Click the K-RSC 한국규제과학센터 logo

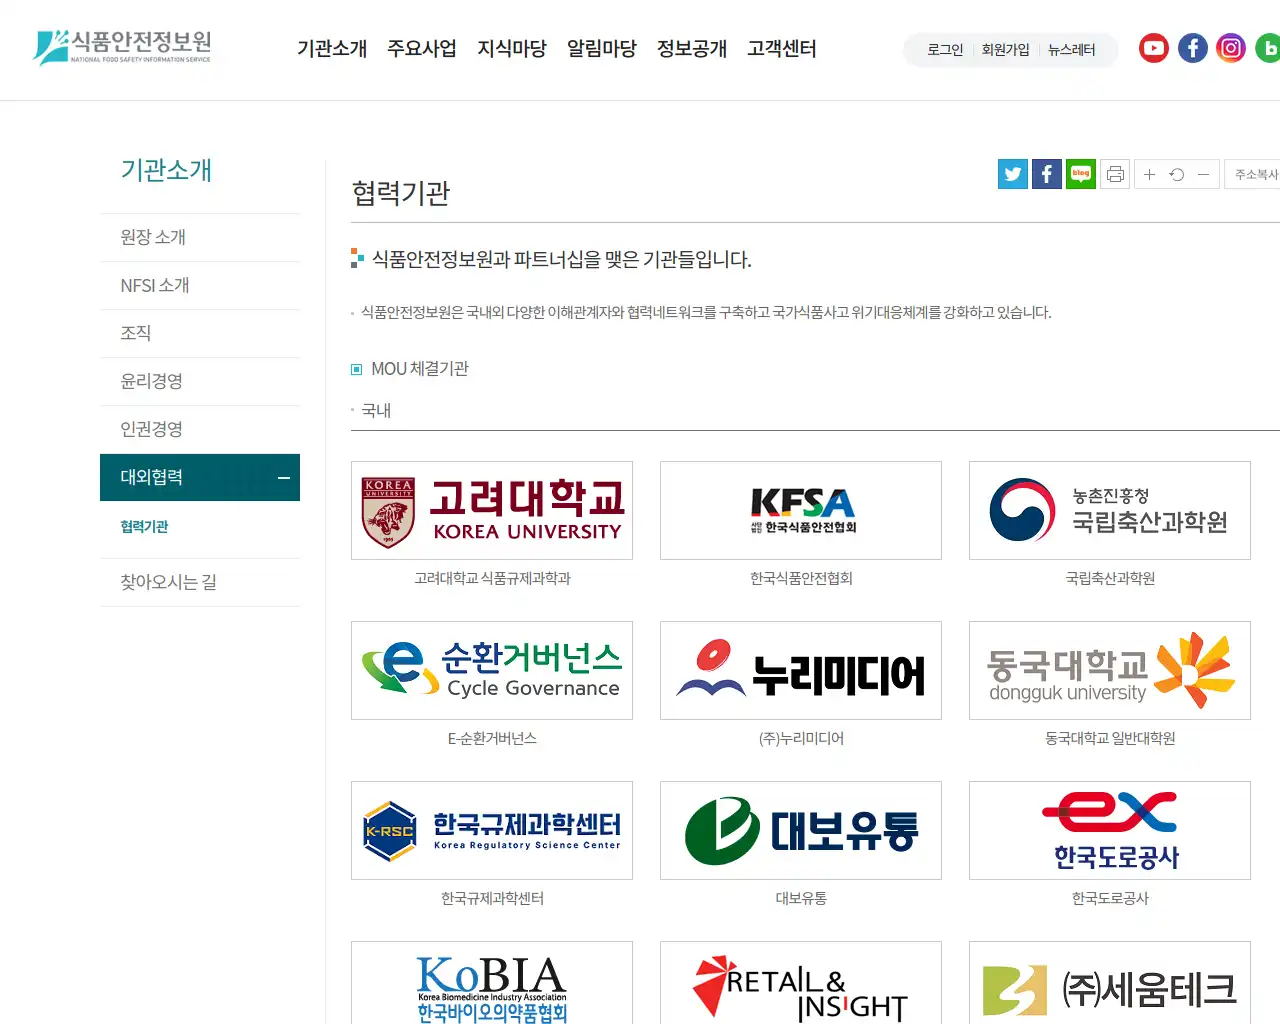(492, 830)
